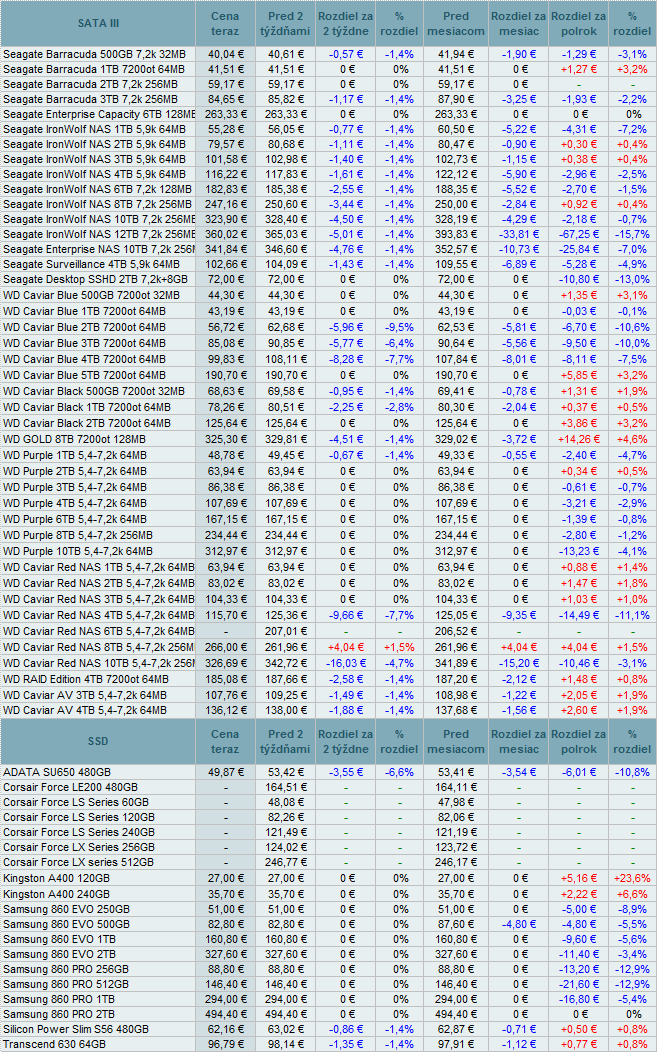657x1052 pixels.
Task: Click Transcend 630 64GB current price 96,79 €
Action: (227, 1045)
